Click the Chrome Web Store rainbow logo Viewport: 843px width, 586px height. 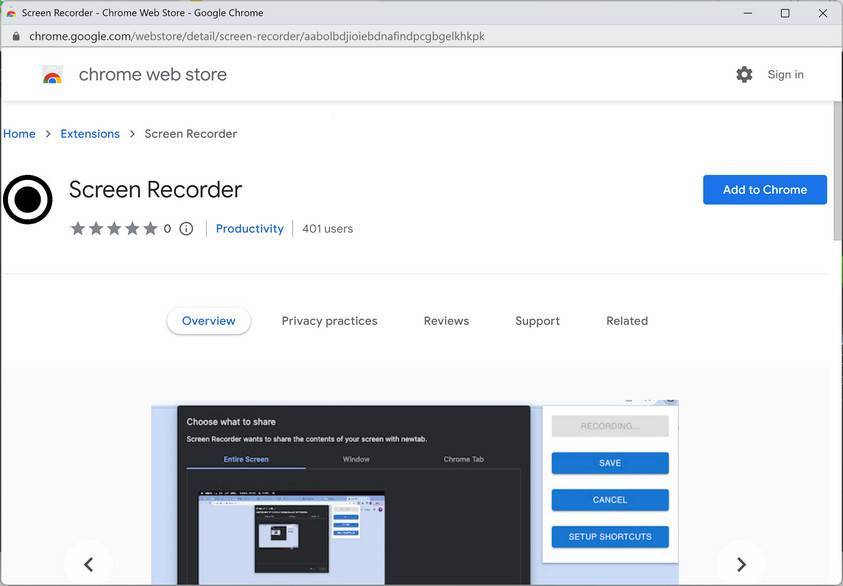coord(52,75)
